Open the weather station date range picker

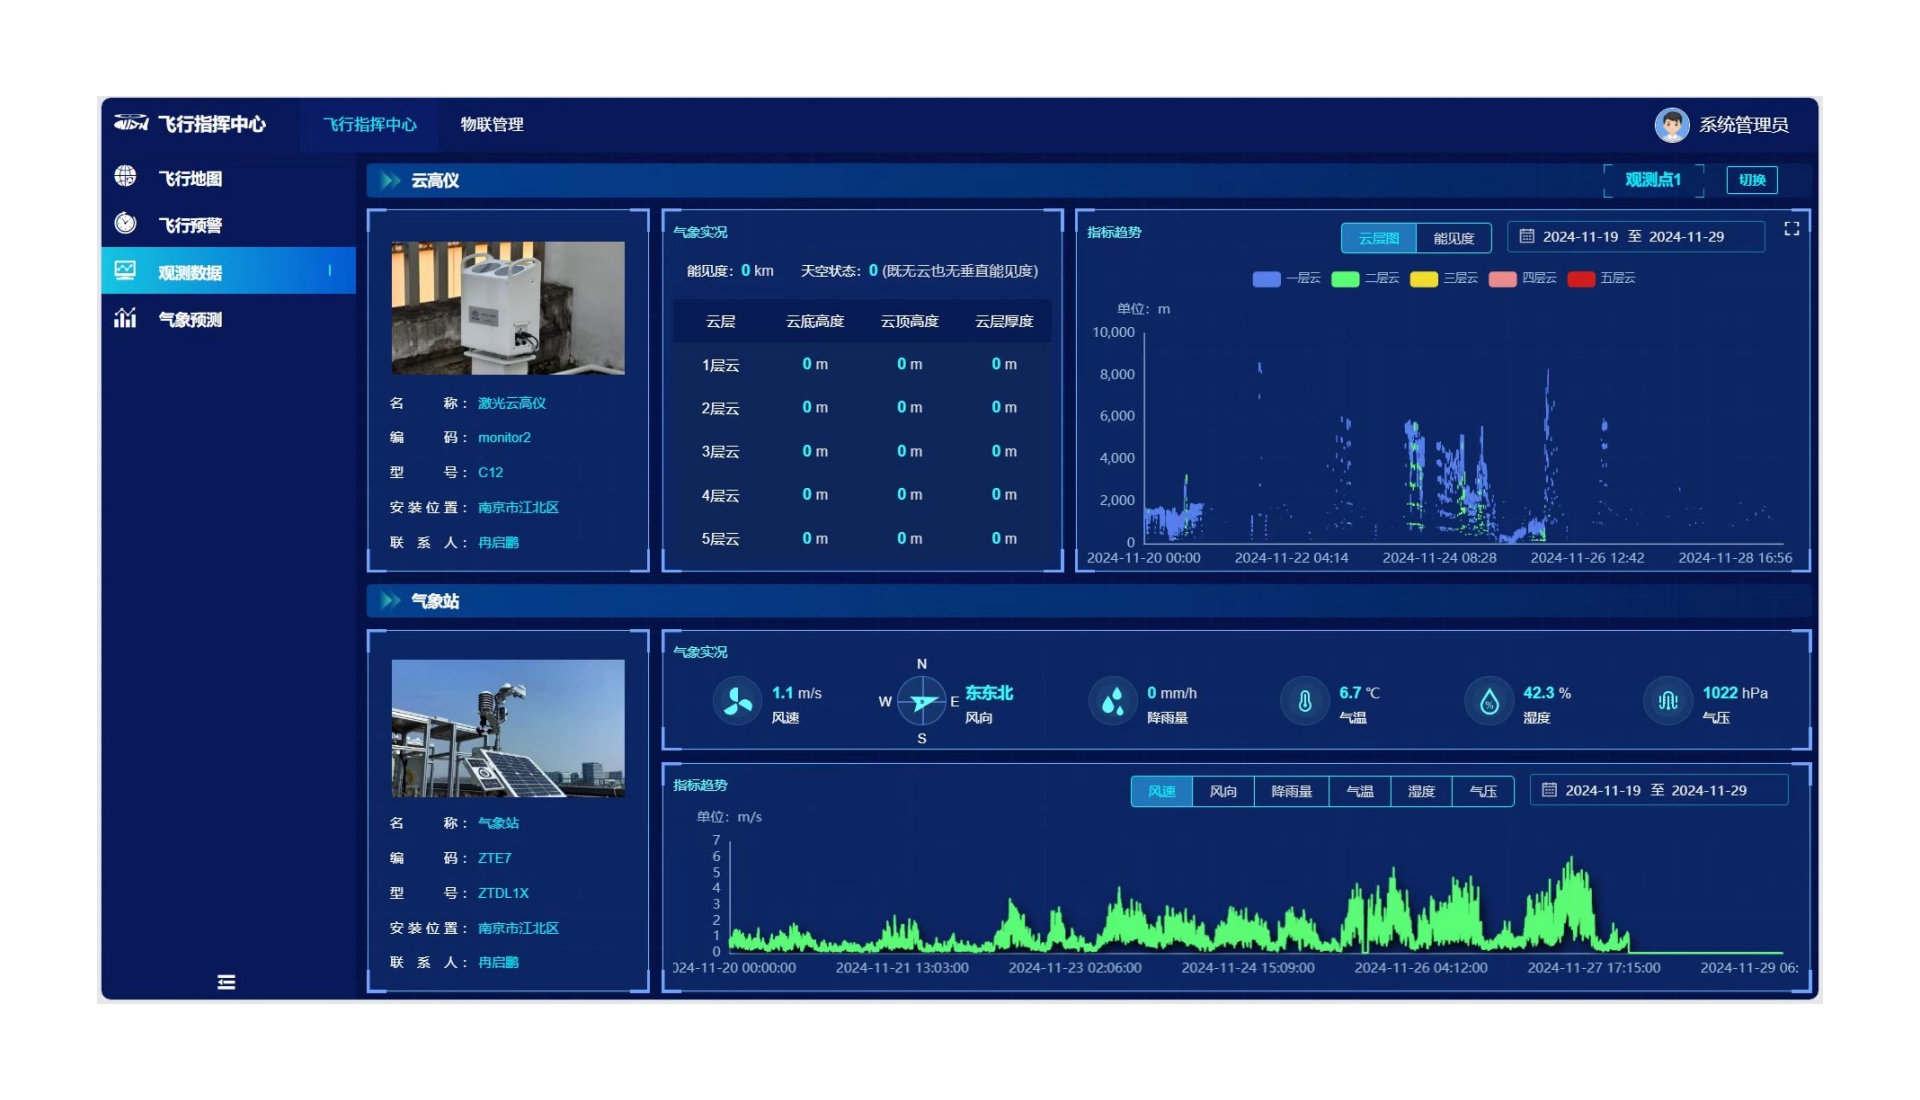pos(1657,790)
